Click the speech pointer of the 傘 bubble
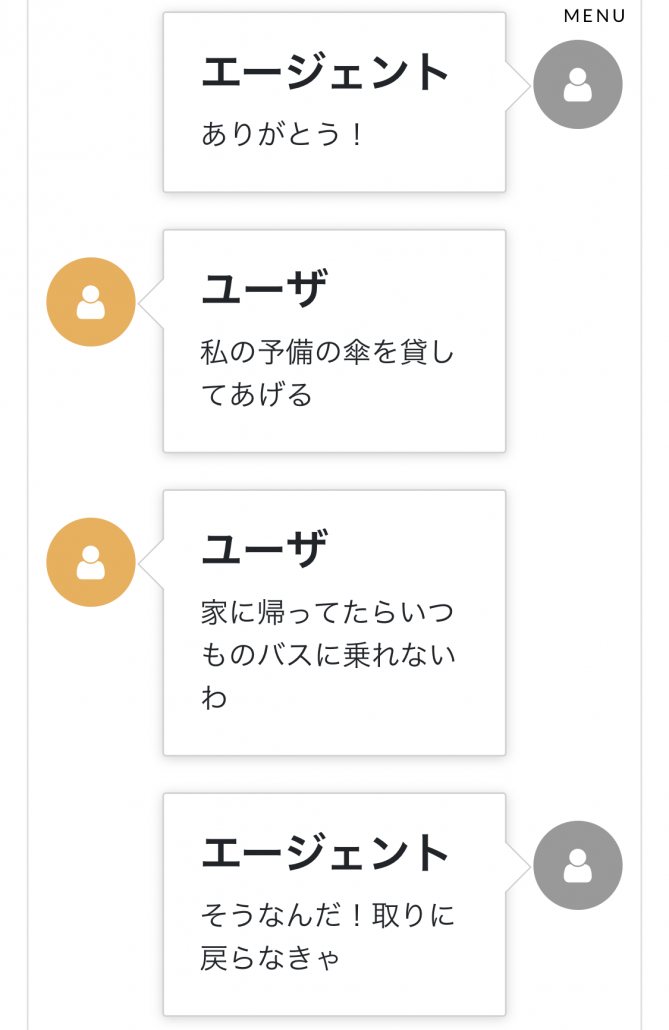 tap(151, 303)
